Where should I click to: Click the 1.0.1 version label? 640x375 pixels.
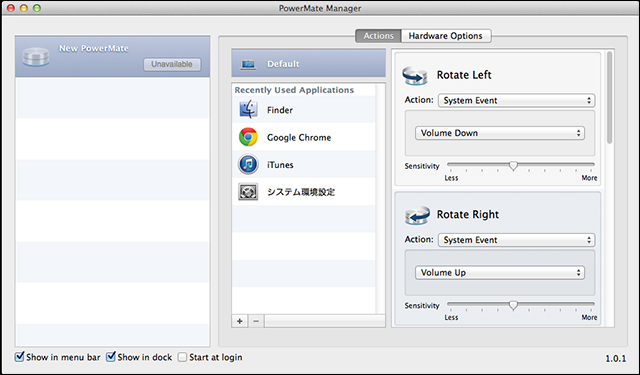616,359
